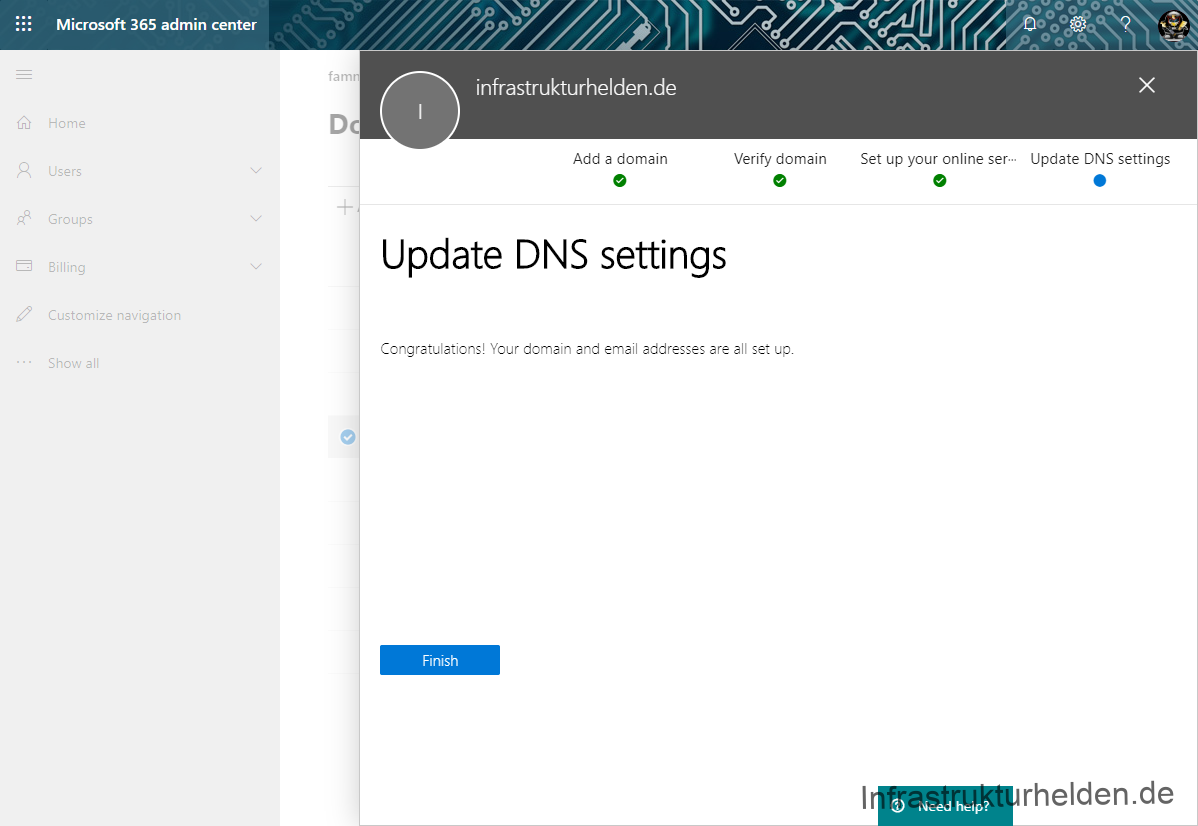Expand the Groups menu chevron
This screenshot has height=826, width=1198.
(256, 219)
